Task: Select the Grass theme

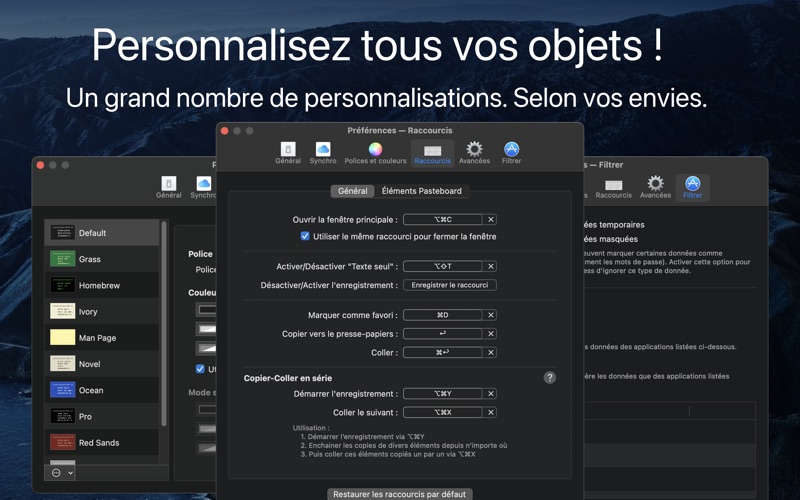Action: coord(102,259)
